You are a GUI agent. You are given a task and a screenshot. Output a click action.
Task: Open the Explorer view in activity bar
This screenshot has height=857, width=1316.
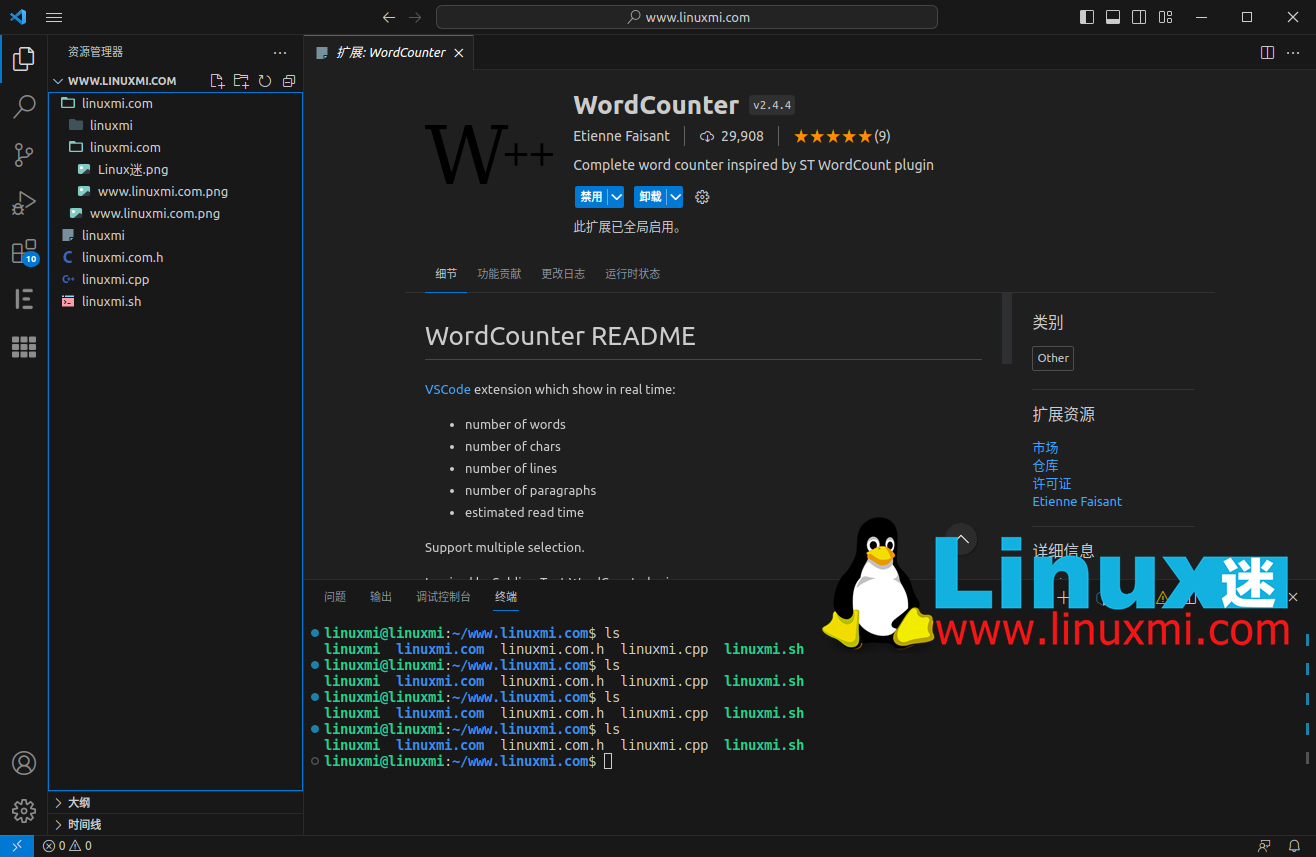pyautogui.click(x=24, y=59)
